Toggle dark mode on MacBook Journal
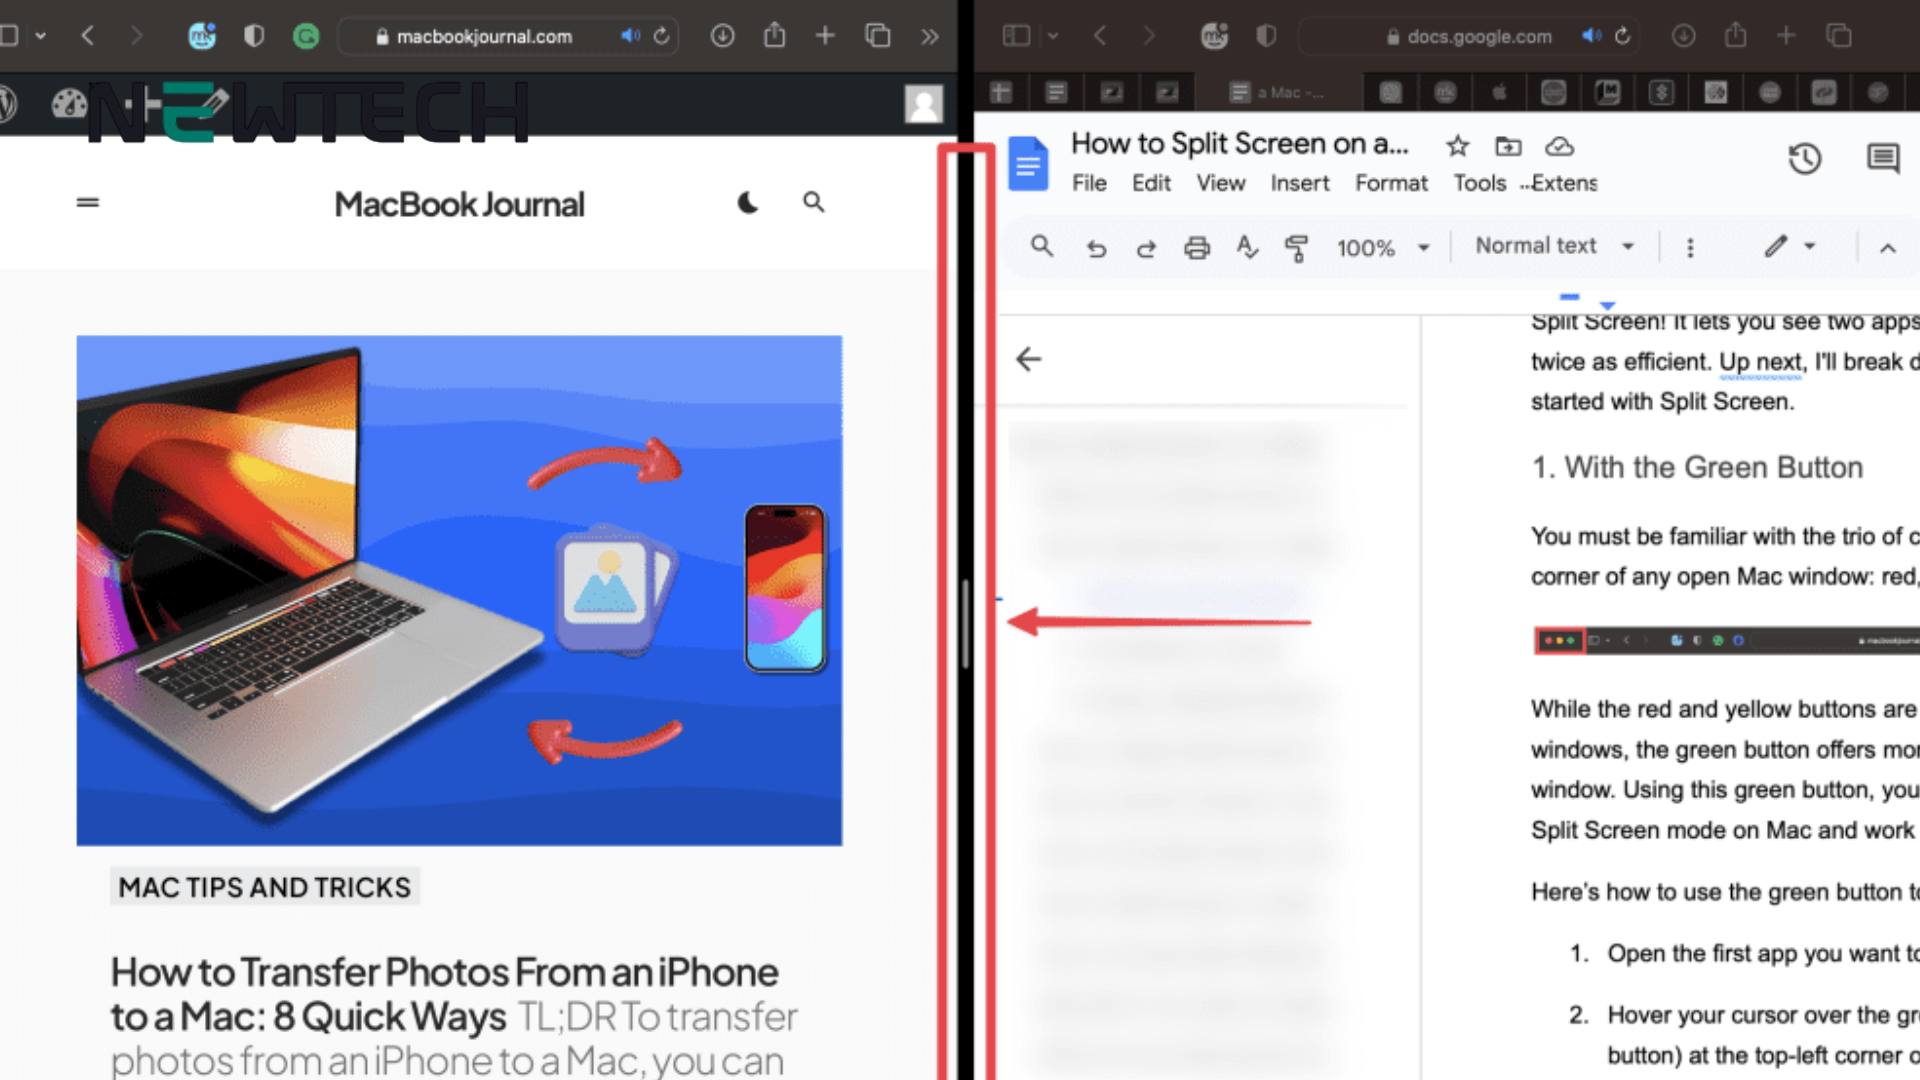Viewport: 1920px width, 1080px height. (748, 203)
